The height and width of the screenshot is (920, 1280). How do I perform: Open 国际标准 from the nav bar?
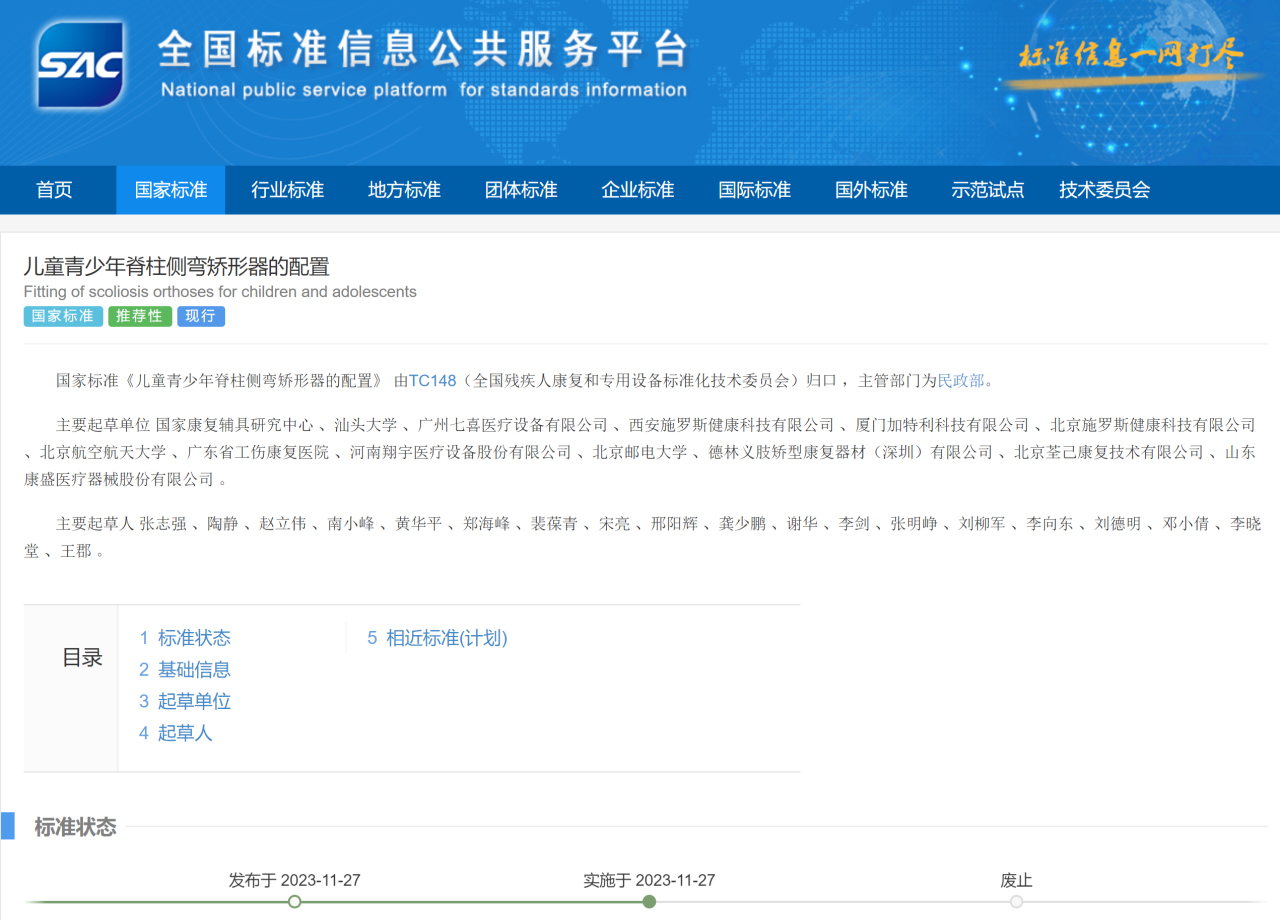754,190
